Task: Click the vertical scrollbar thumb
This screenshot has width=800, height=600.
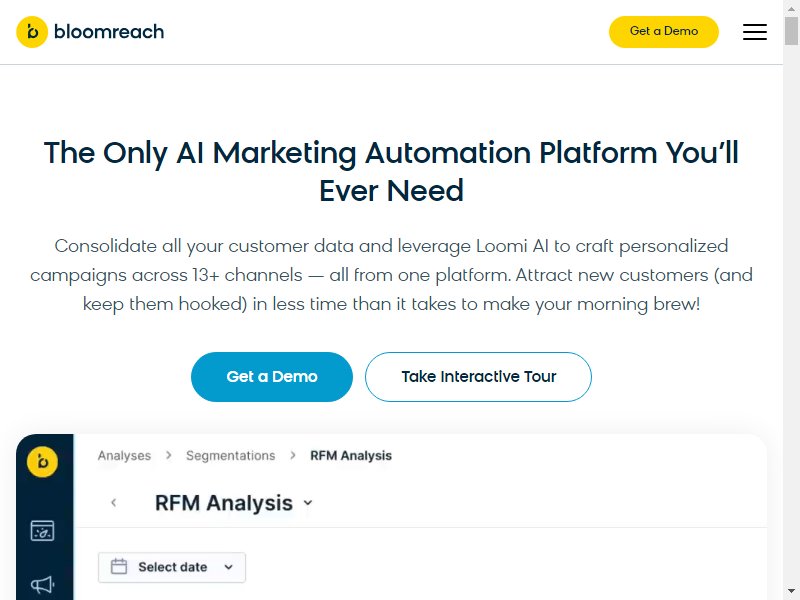Action: (x=791, y=30)
